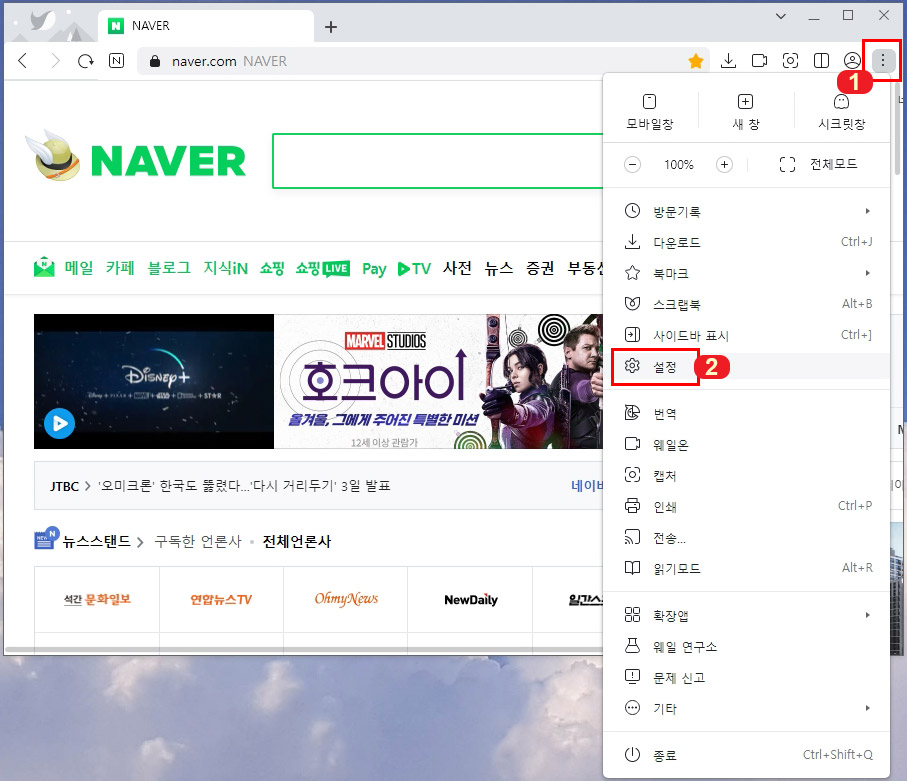
Task: Open a 모바일창 mobile window from the menu
Action: pos(651,110)
